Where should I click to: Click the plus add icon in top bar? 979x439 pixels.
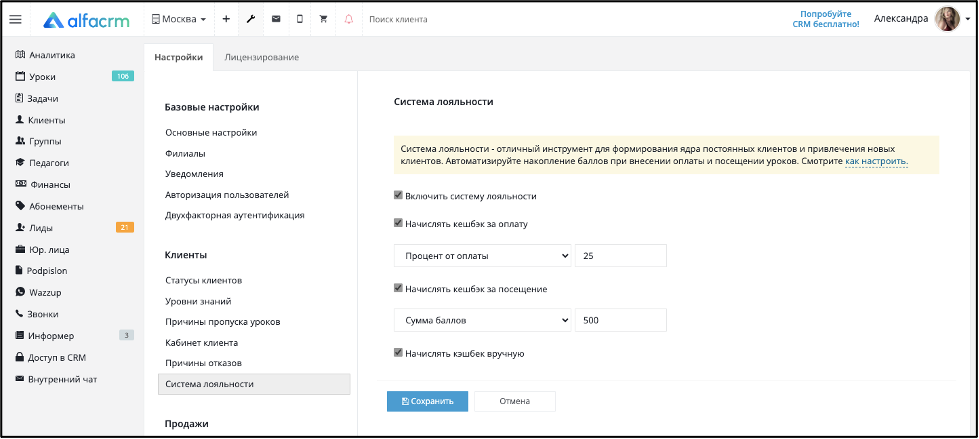coord(226,19)
